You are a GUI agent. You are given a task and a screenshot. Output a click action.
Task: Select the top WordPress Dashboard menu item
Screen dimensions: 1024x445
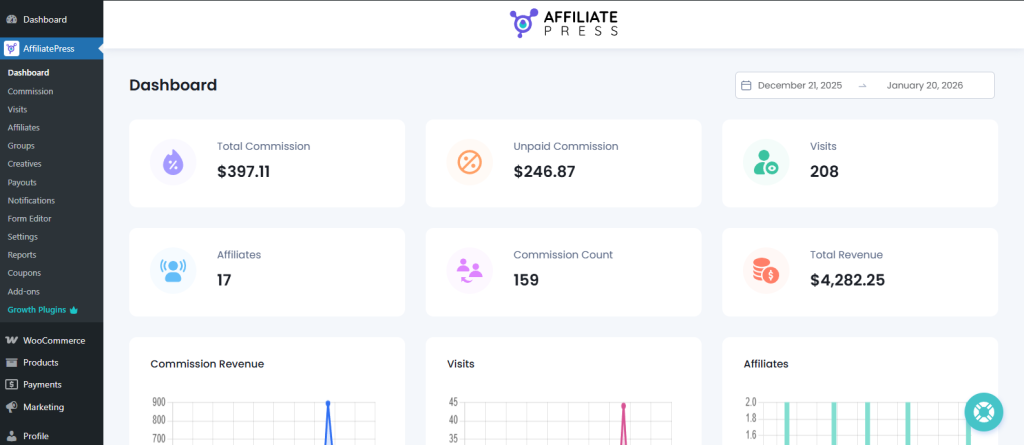(x=45, y=20)
